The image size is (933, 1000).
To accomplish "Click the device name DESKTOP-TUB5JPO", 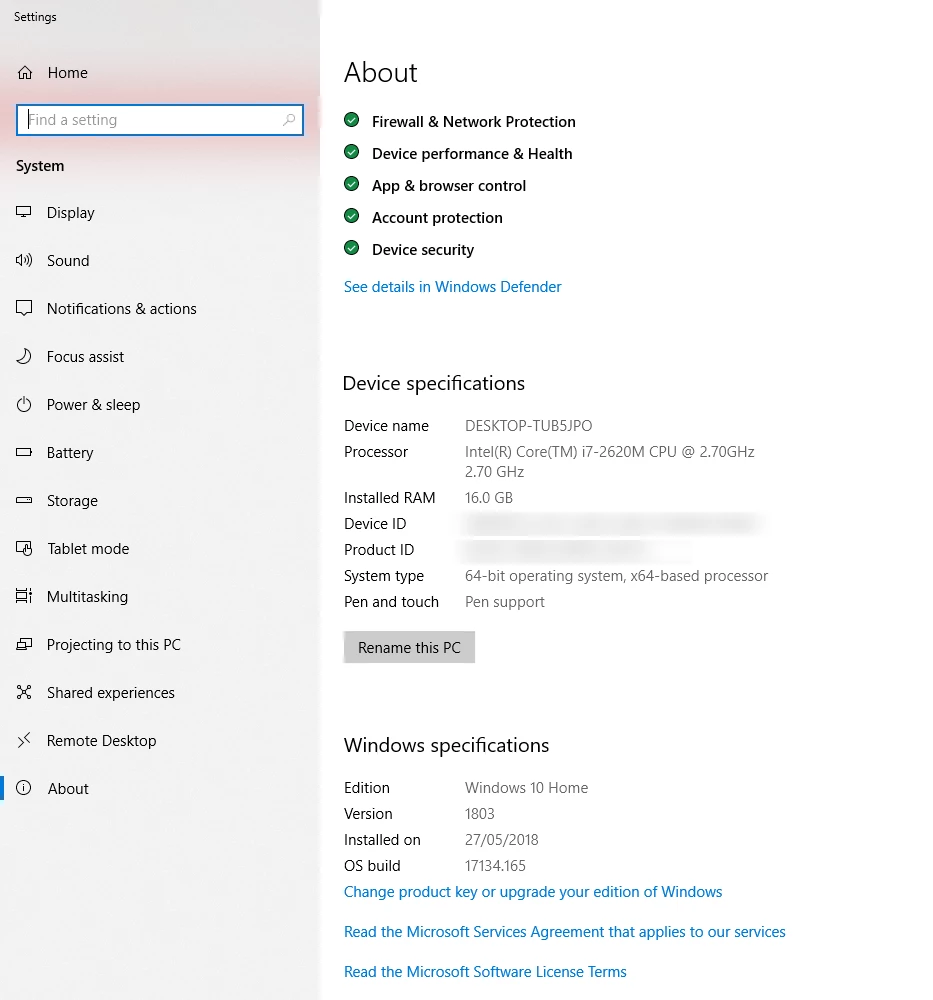I will [528, 425].
